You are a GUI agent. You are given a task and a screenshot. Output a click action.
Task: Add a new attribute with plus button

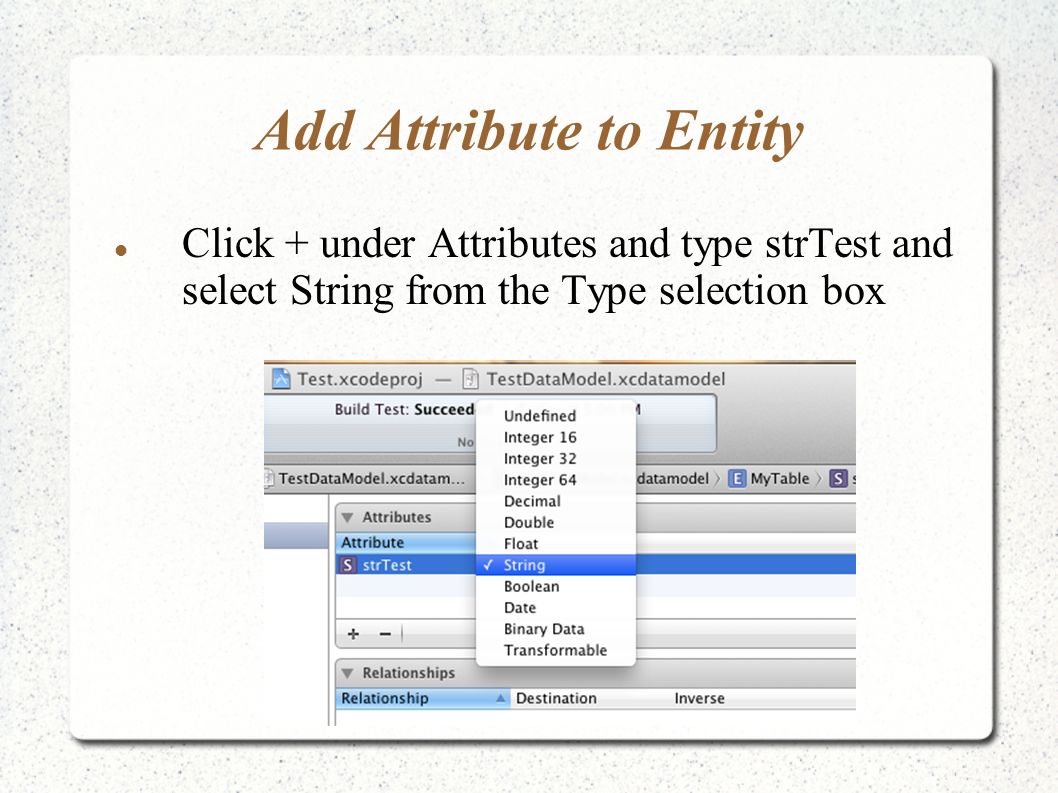pyautogui.click(x=353, y=634)
